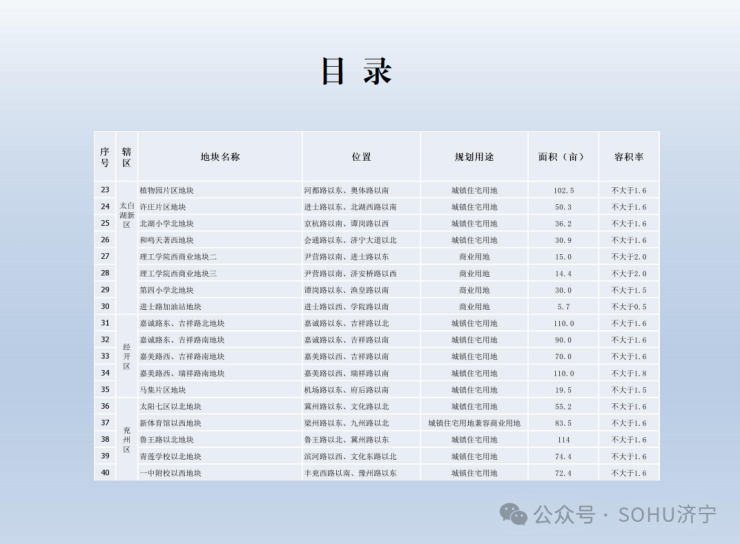Click location 丰兖西路以南、豫州路以东
Image resolution: width=740 pixels, height=544 pixels.
pyautogui.click(x=350, y=473)
